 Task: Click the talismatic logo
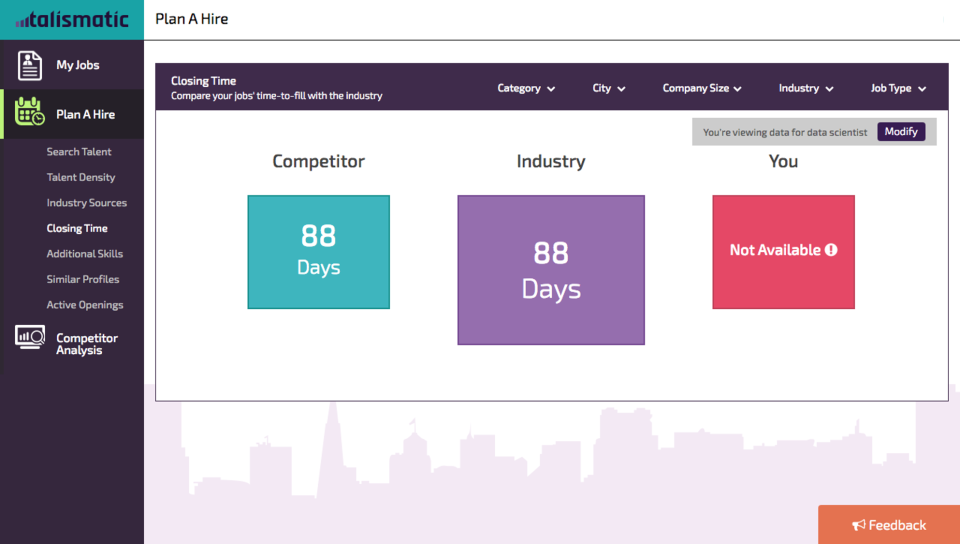(x=72, y=20)
